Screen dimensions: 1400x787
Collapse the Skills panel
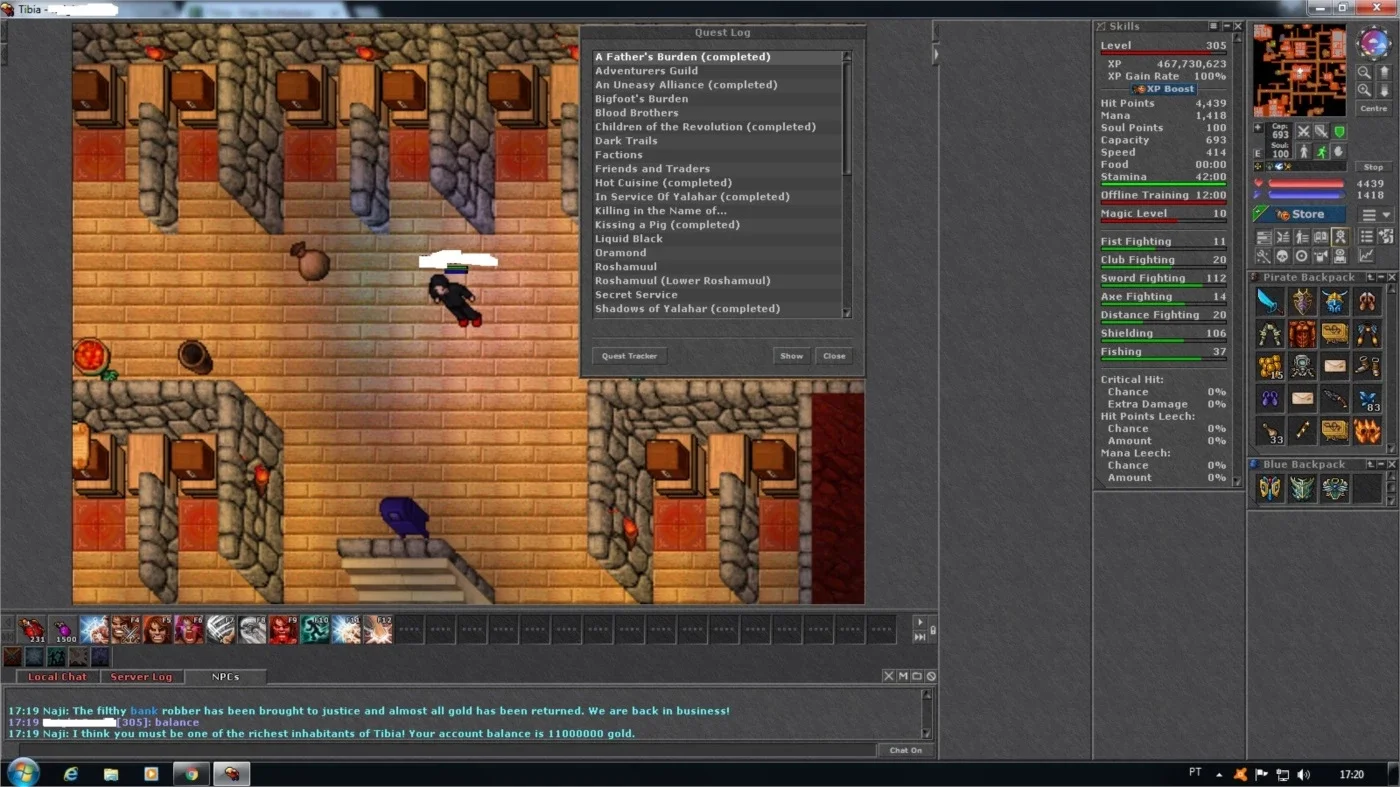tap(1227, 26)
